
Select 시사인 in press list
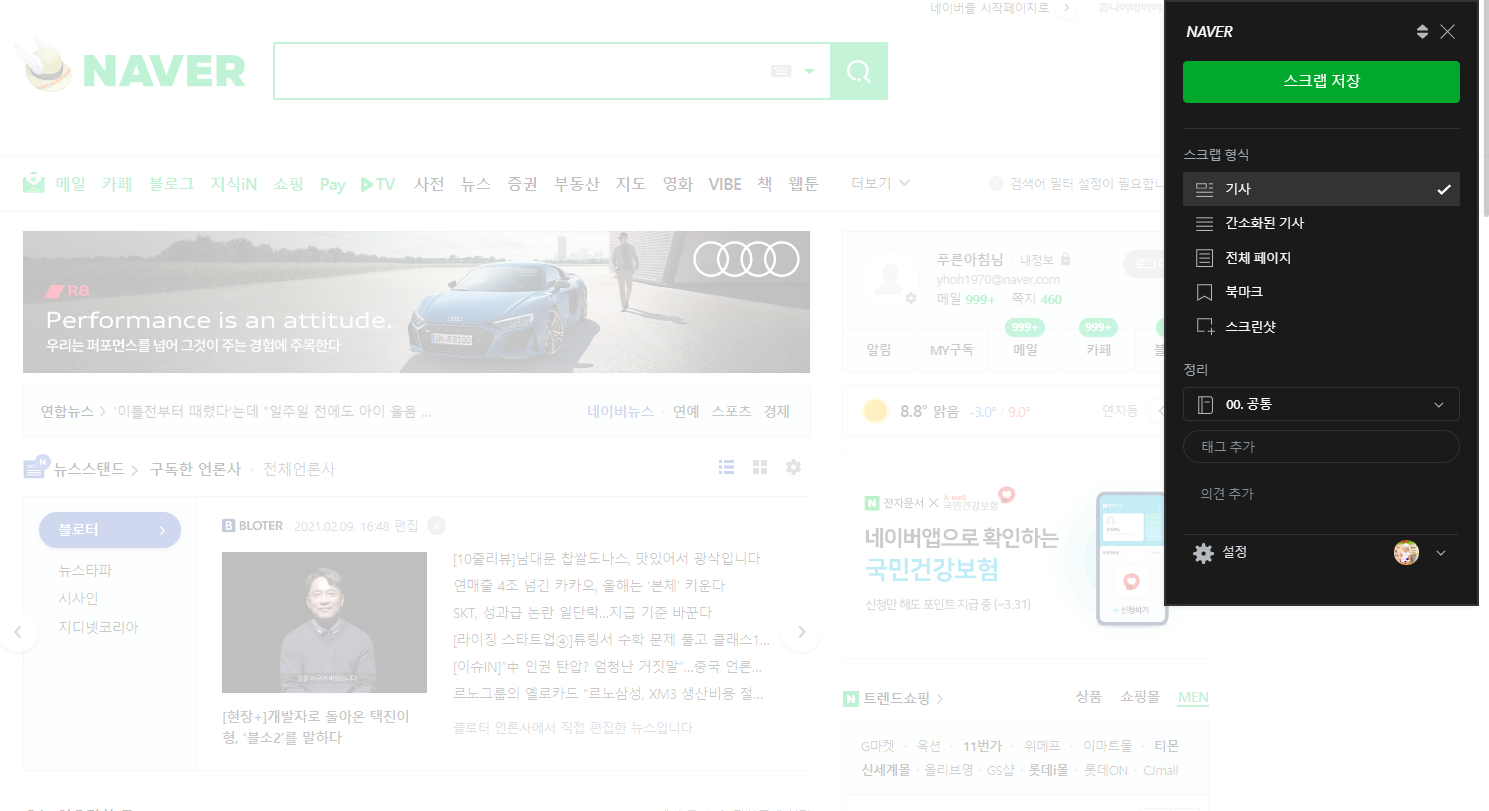click(79, 598)
